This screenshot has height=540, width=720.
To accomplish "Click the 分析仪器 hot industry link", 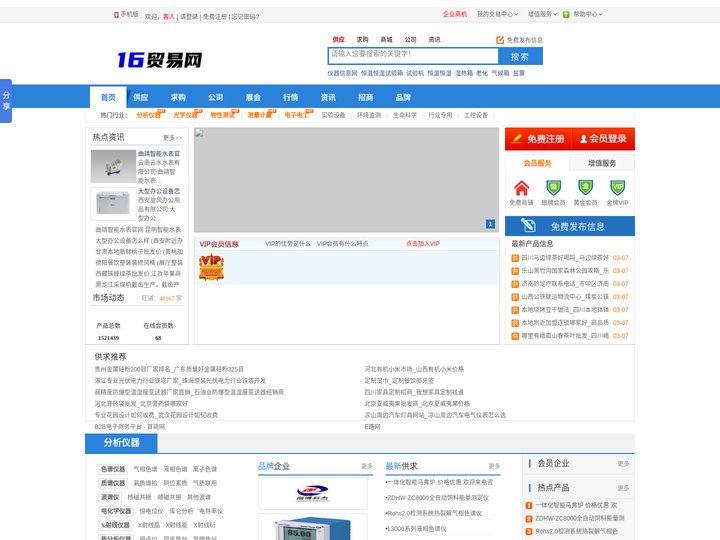I will coord(148,115).
